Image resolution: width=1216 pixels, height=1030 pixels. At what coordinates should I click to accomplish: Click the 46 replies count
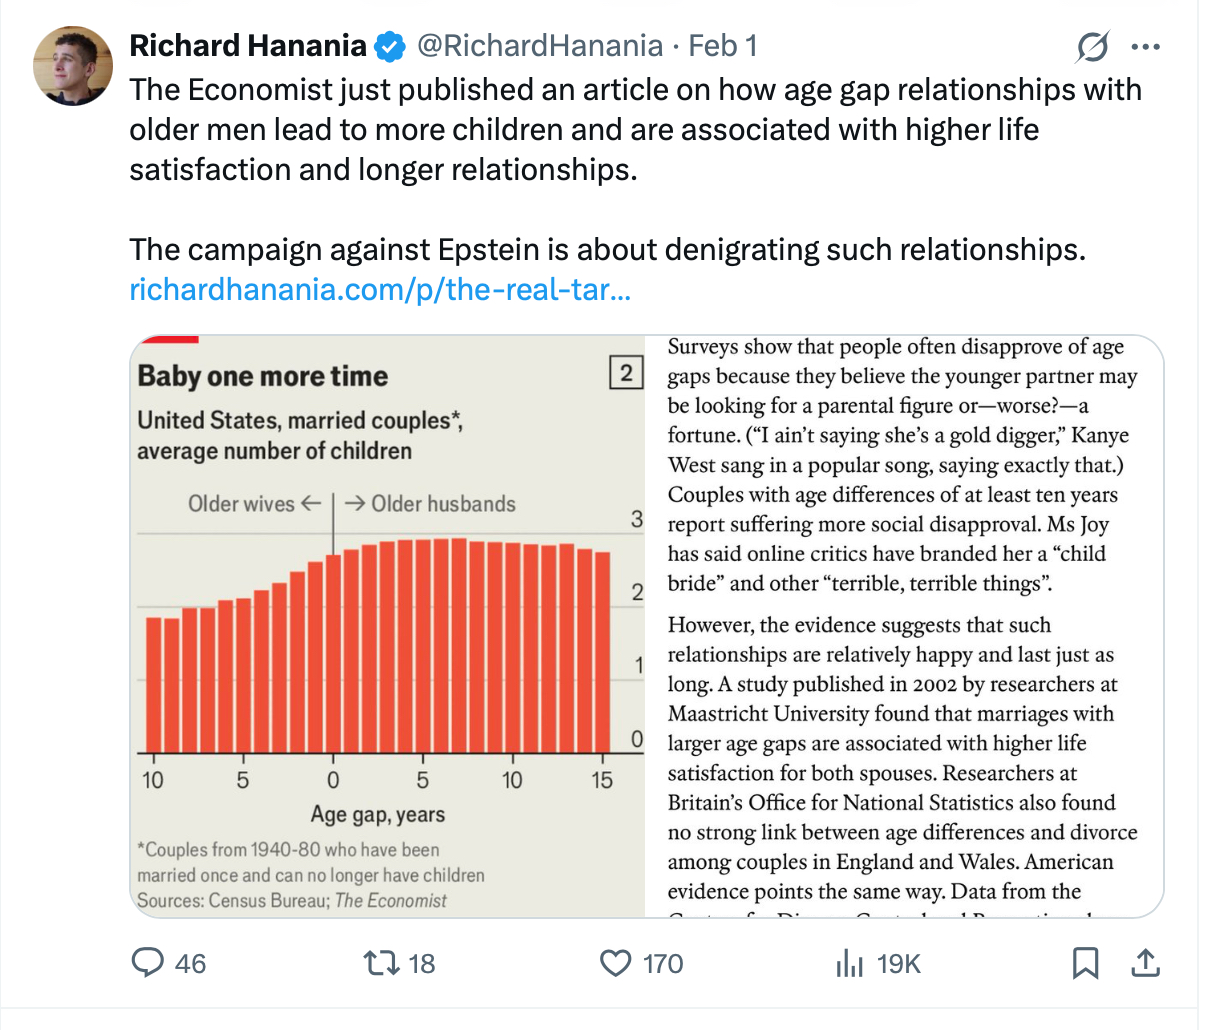[x=190, y=964]
